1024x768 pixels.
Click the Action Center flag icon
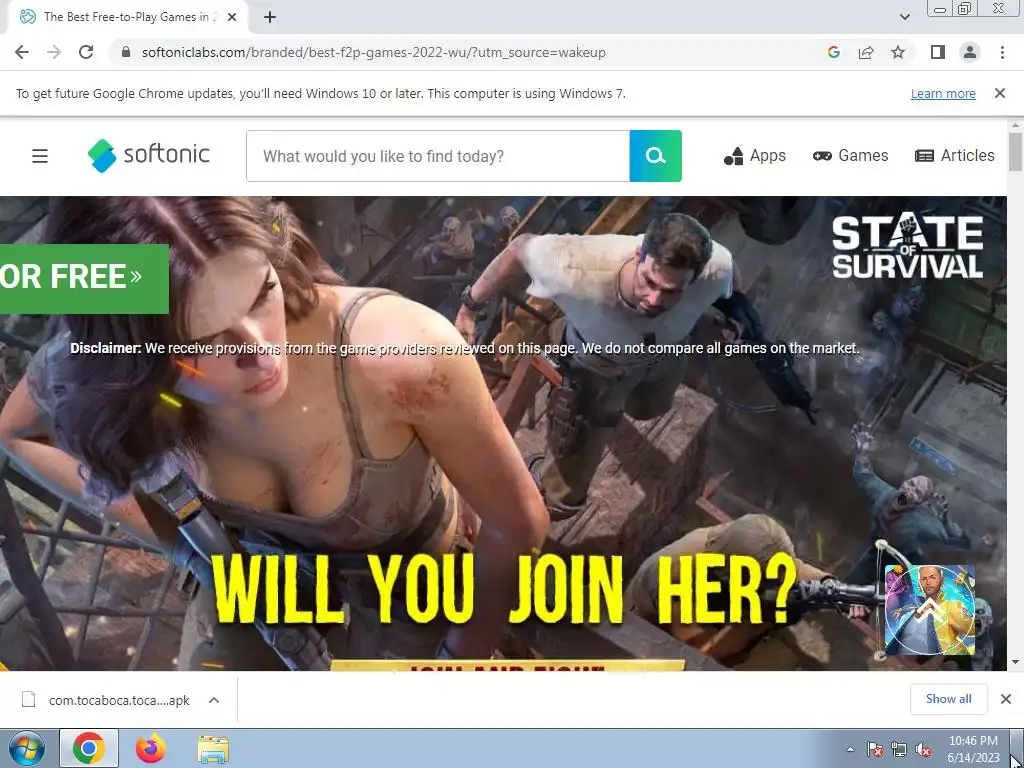[x=874, y=750]
